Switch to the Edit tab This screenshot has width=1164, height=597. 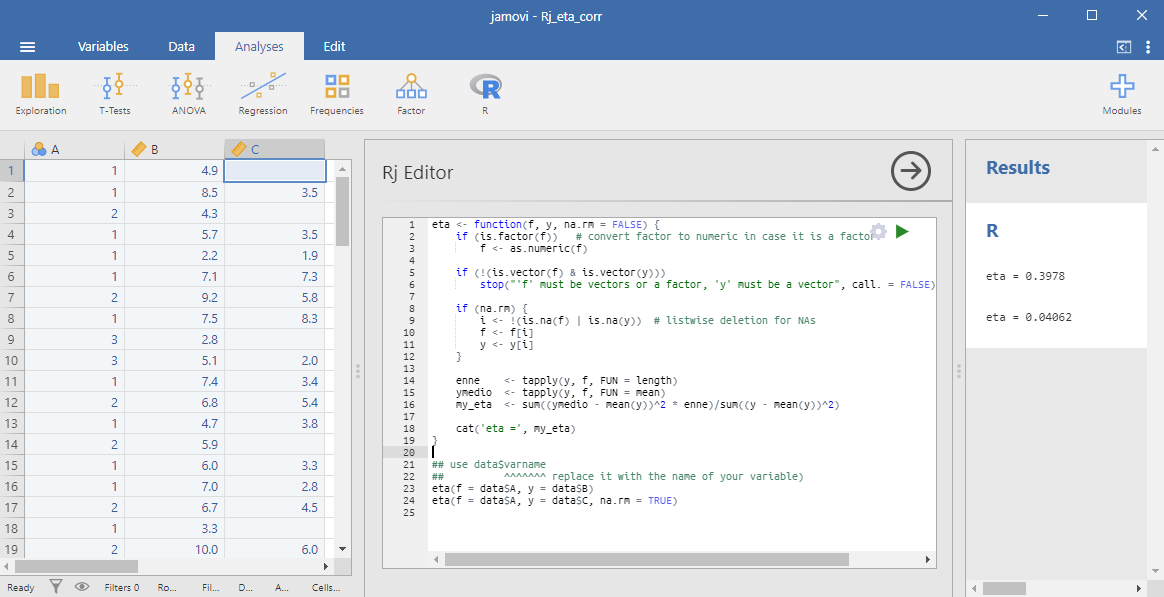click(334, 46)
